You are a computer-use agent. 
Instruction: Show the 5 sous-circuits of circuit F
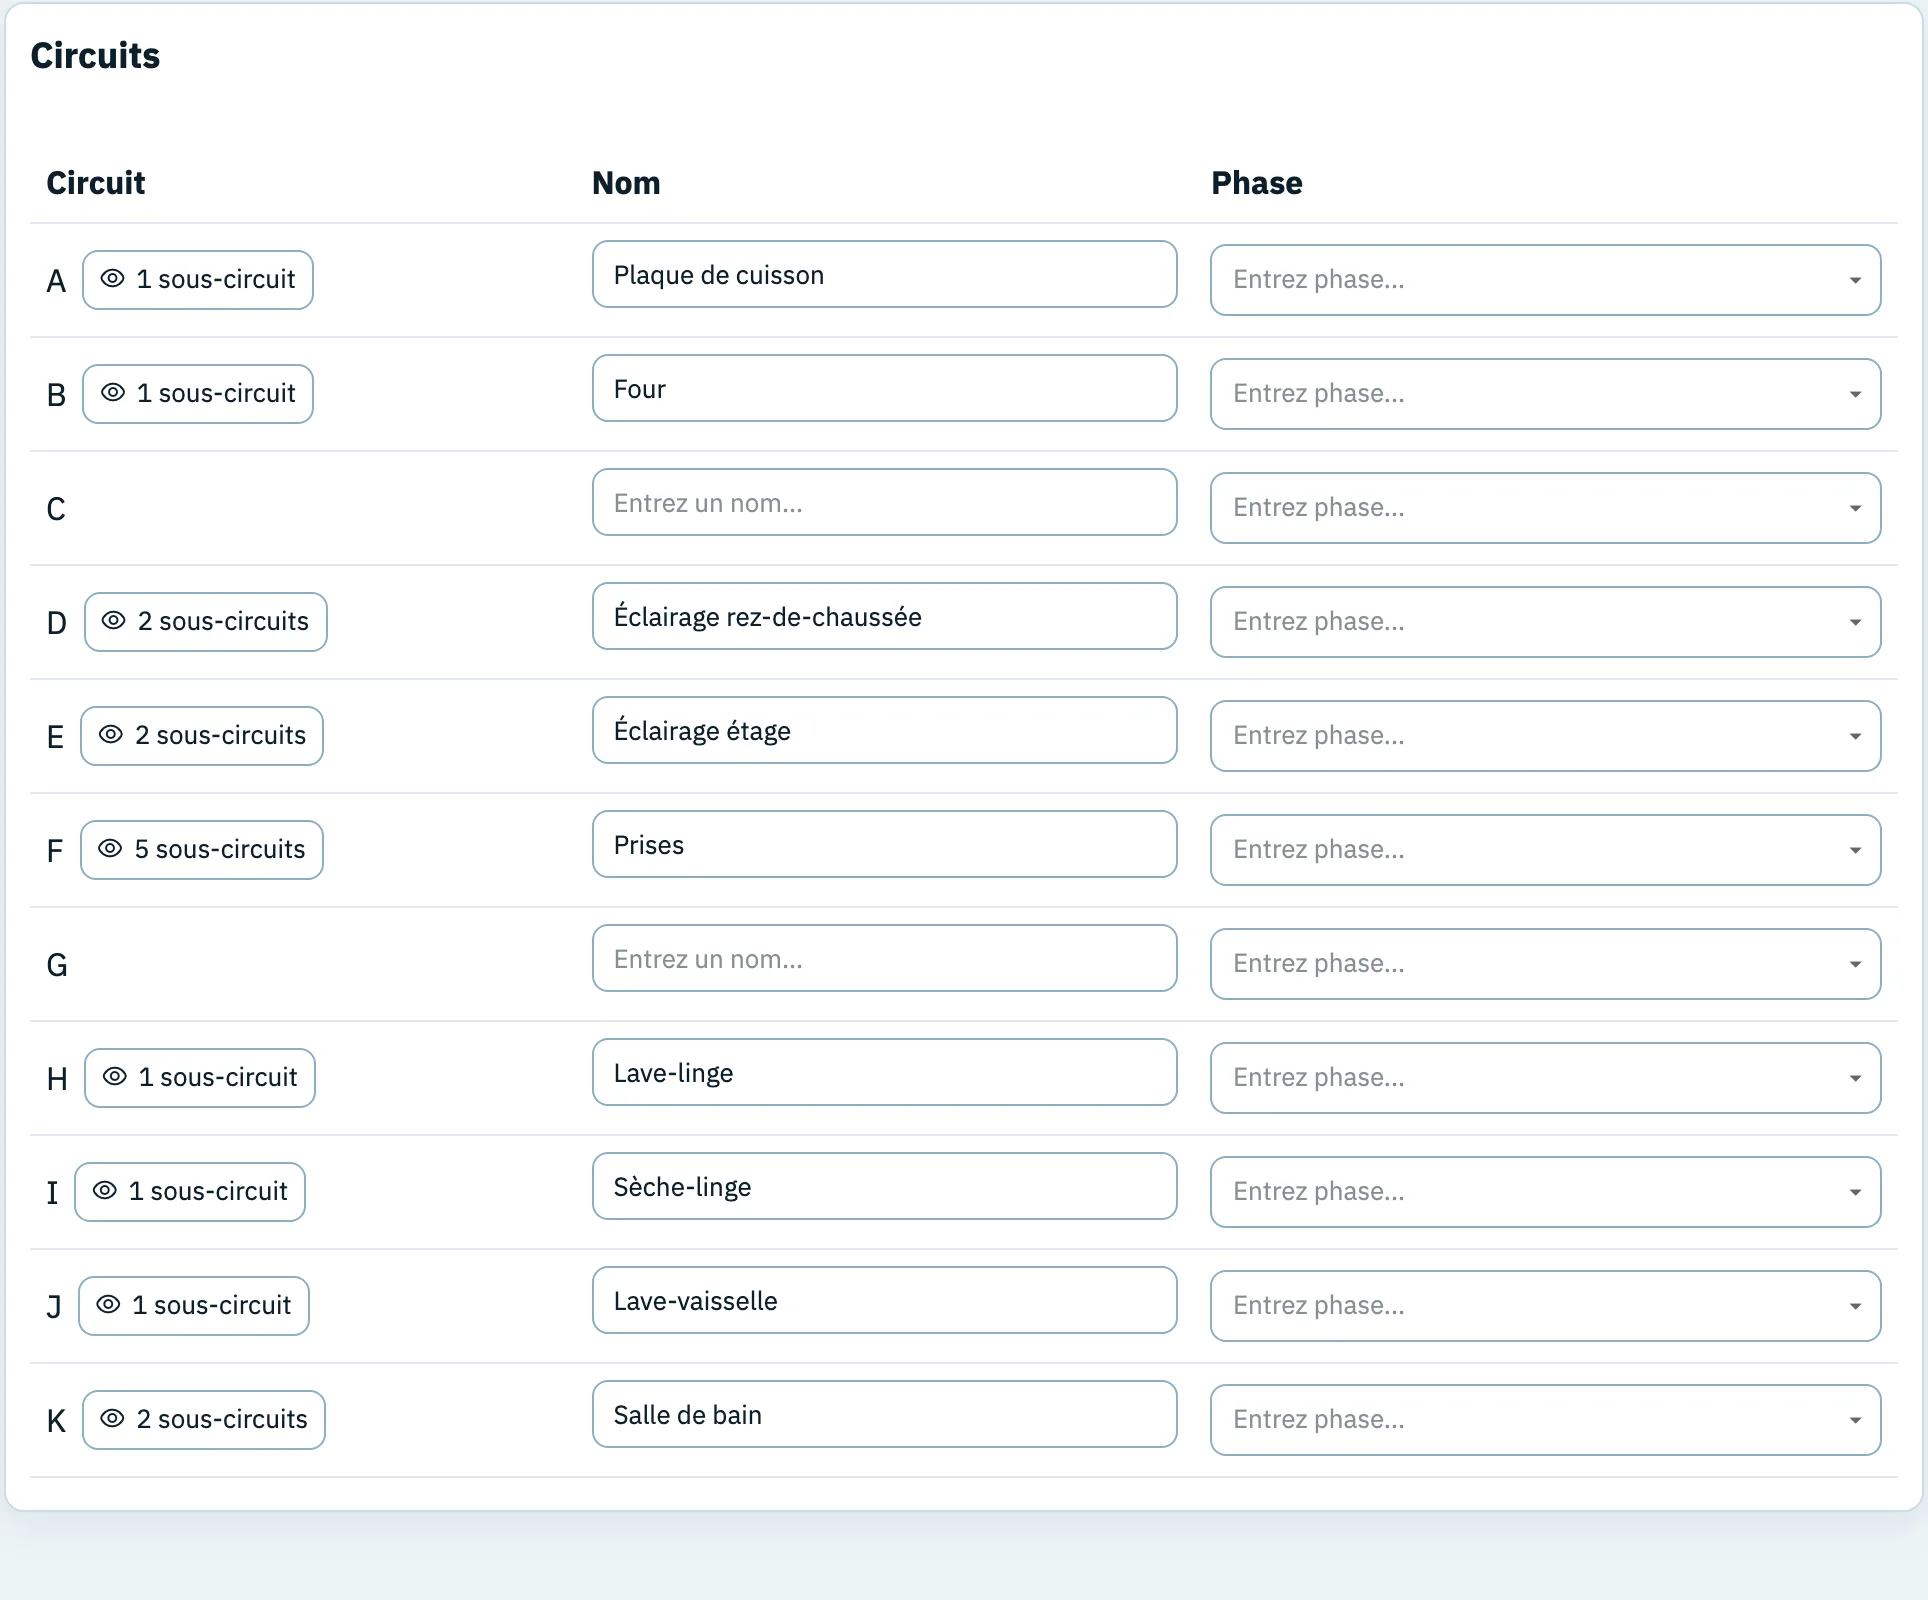click(202, 850)
